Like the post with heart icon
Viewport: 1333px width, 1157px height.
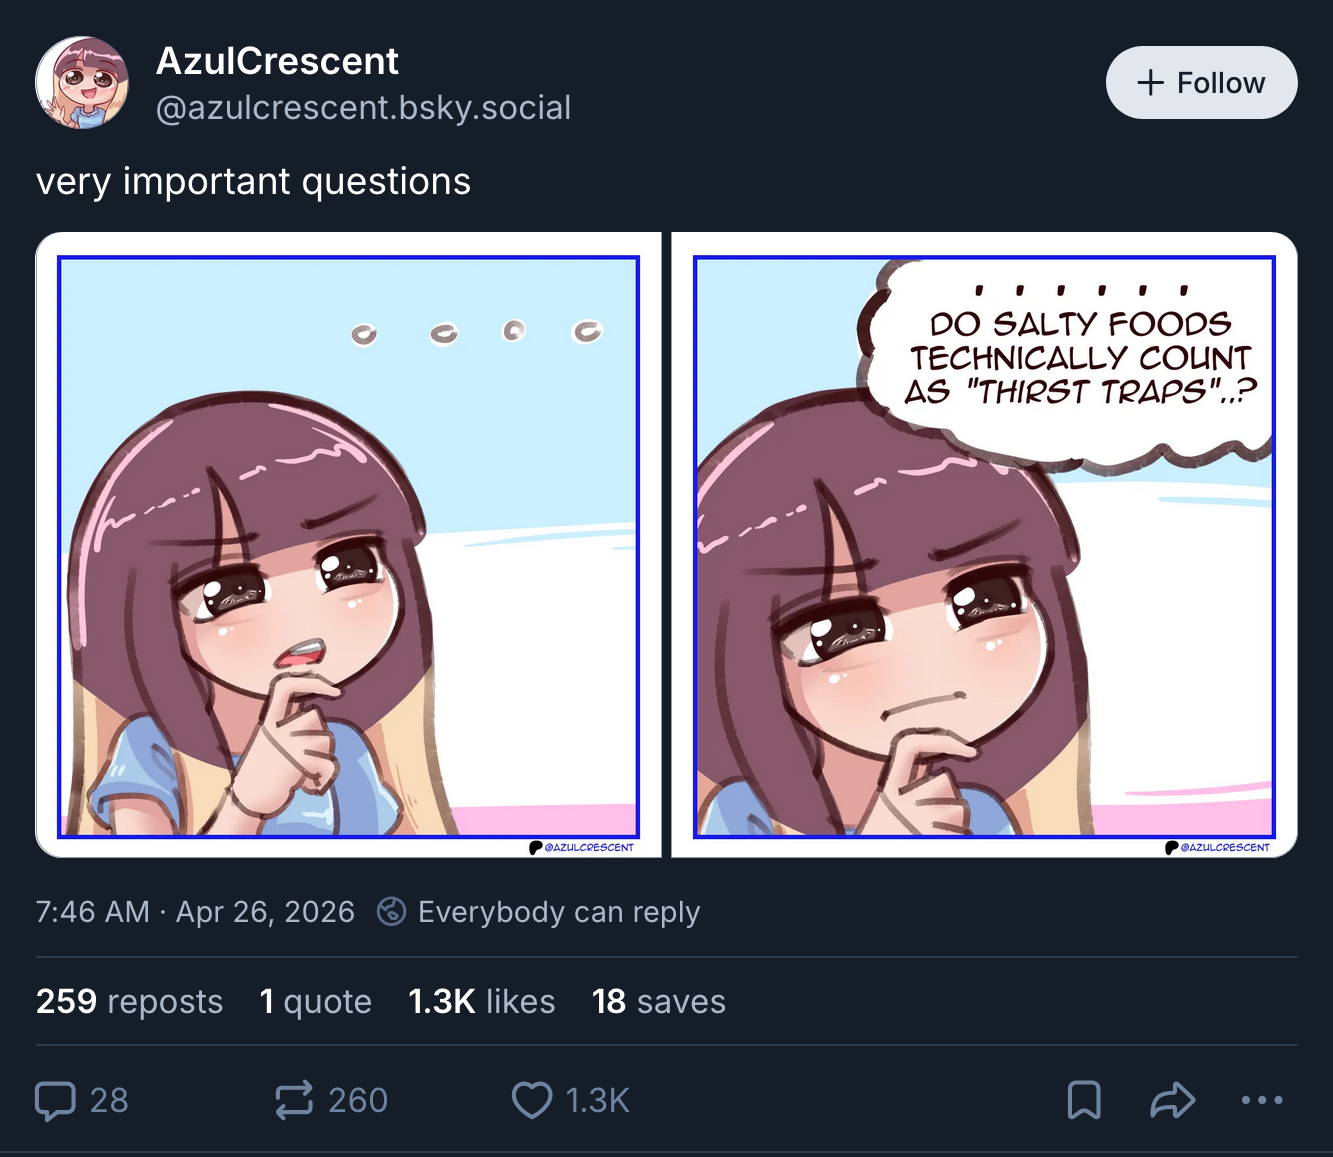pos(532,1100)
